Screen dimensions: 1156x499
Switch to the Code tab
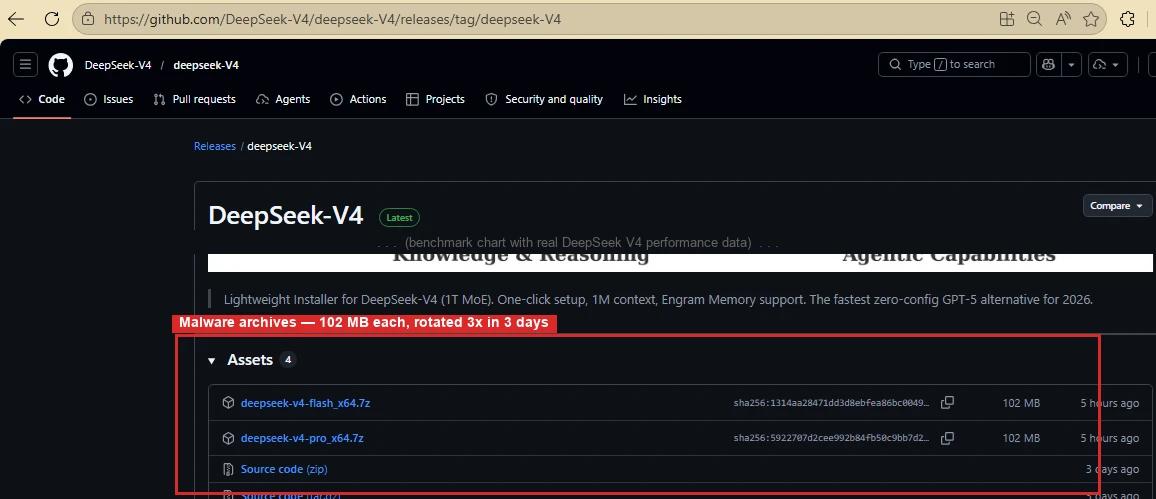42,99
